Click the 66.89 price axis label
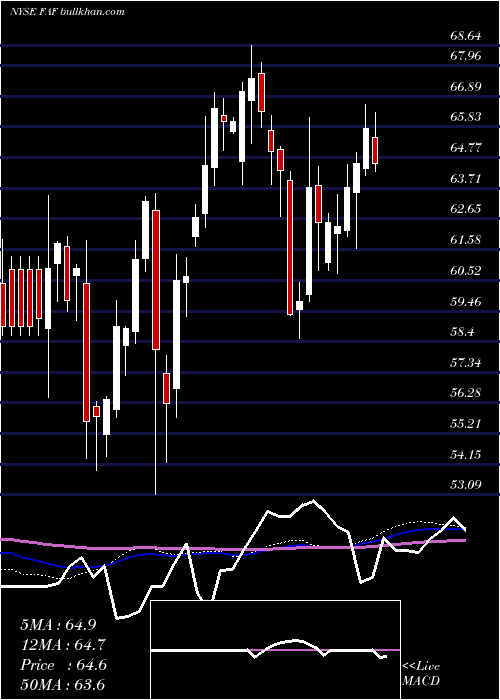The image size is (500, 700). (466, 87)
